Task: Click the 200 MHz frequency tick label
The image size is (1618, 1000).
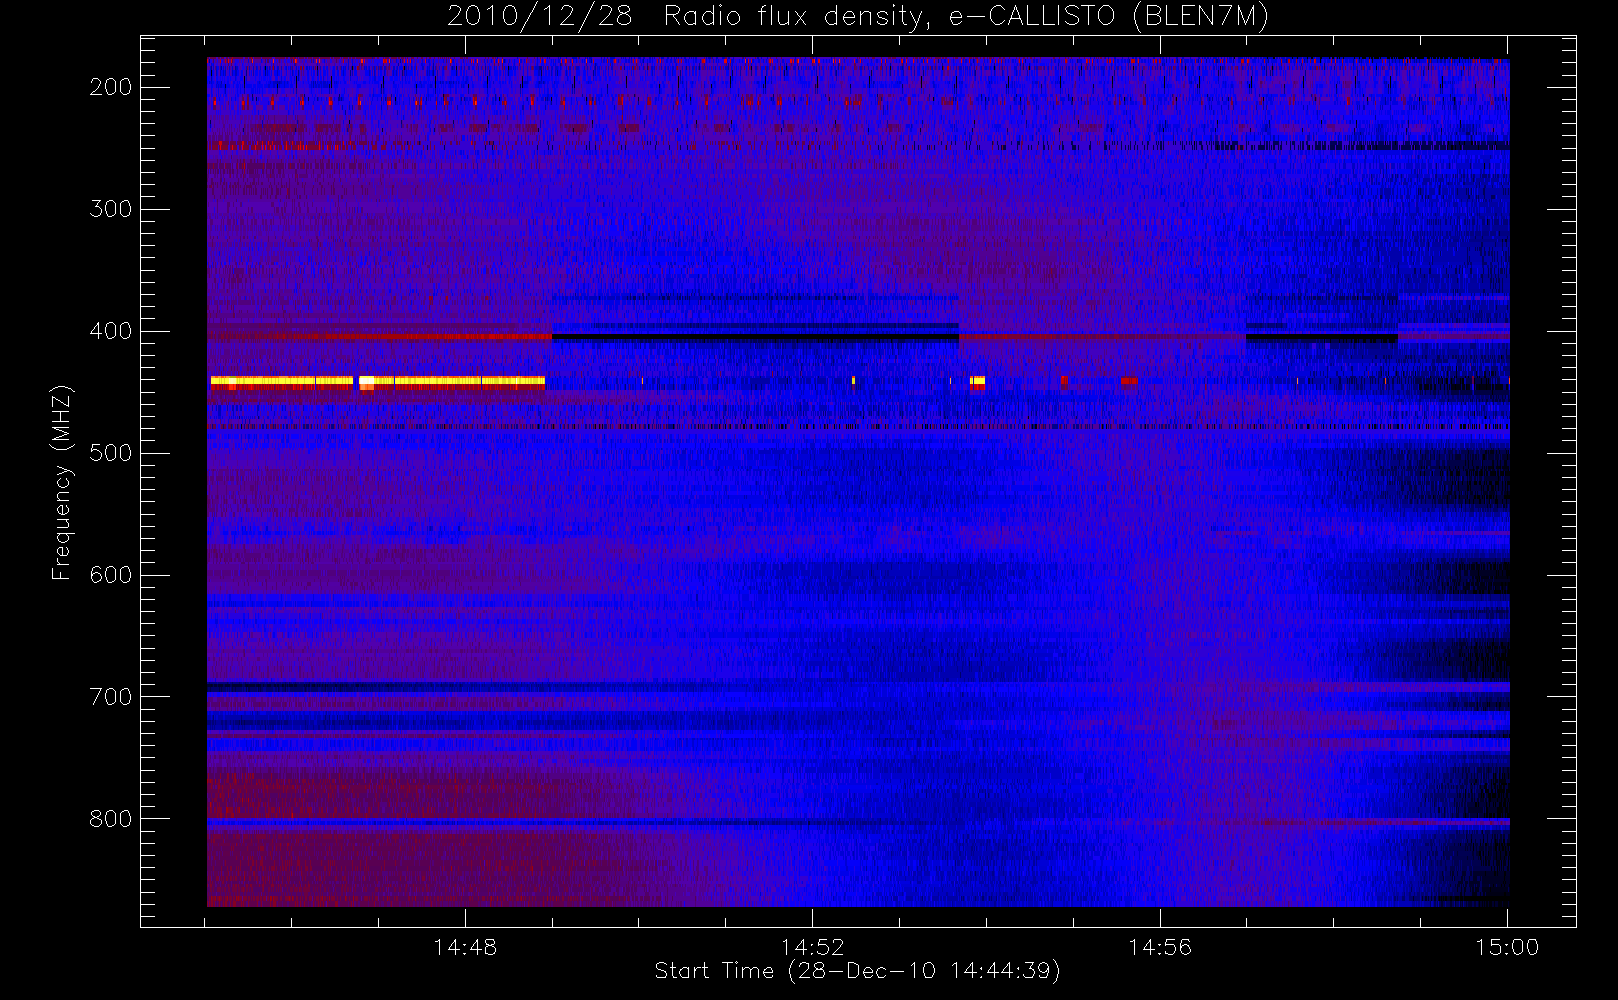Action: [111, 87]
